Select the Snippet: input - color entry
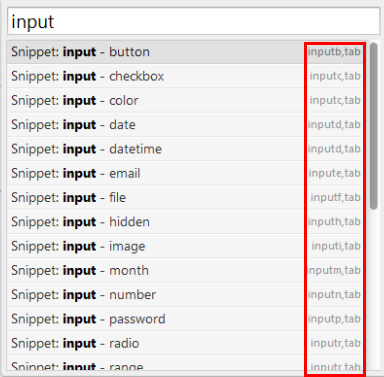384x377 pixels. 187,101
